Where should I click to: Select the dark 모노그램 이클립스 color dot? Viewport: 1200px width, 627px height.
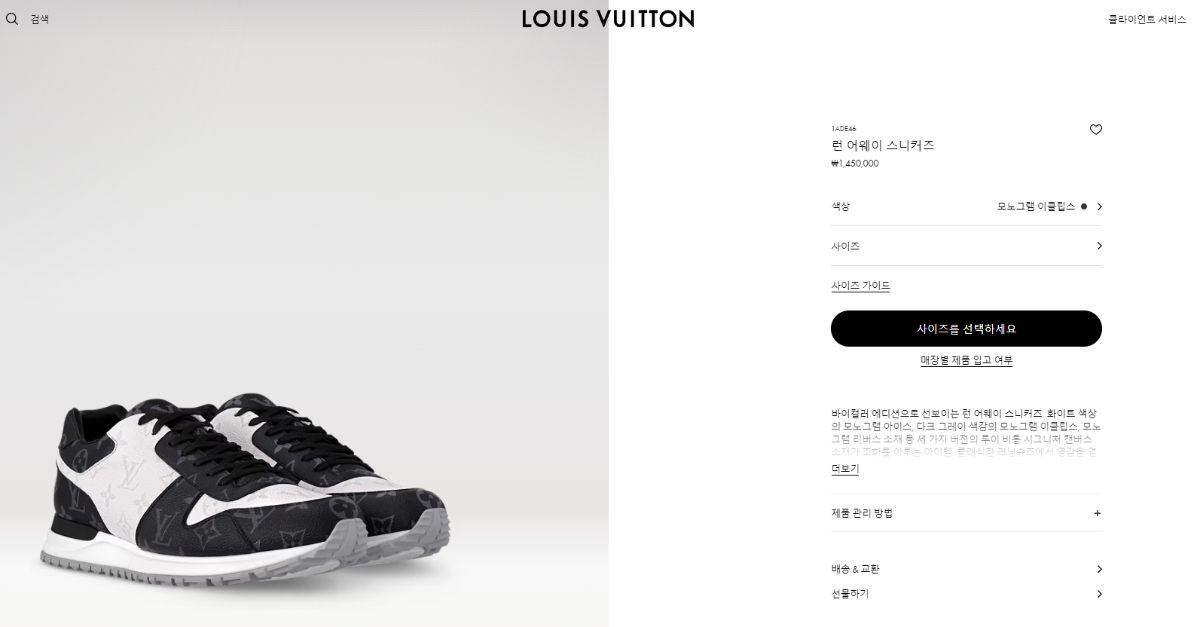[1084, 206]
